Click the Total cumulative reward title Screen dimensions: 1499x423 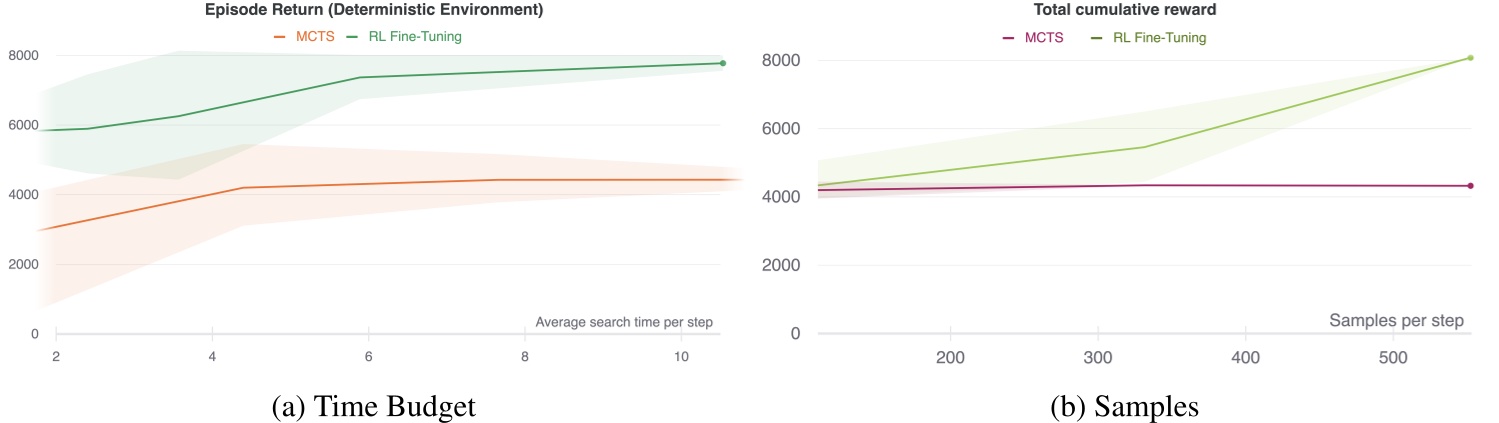tap(1104, 11)
